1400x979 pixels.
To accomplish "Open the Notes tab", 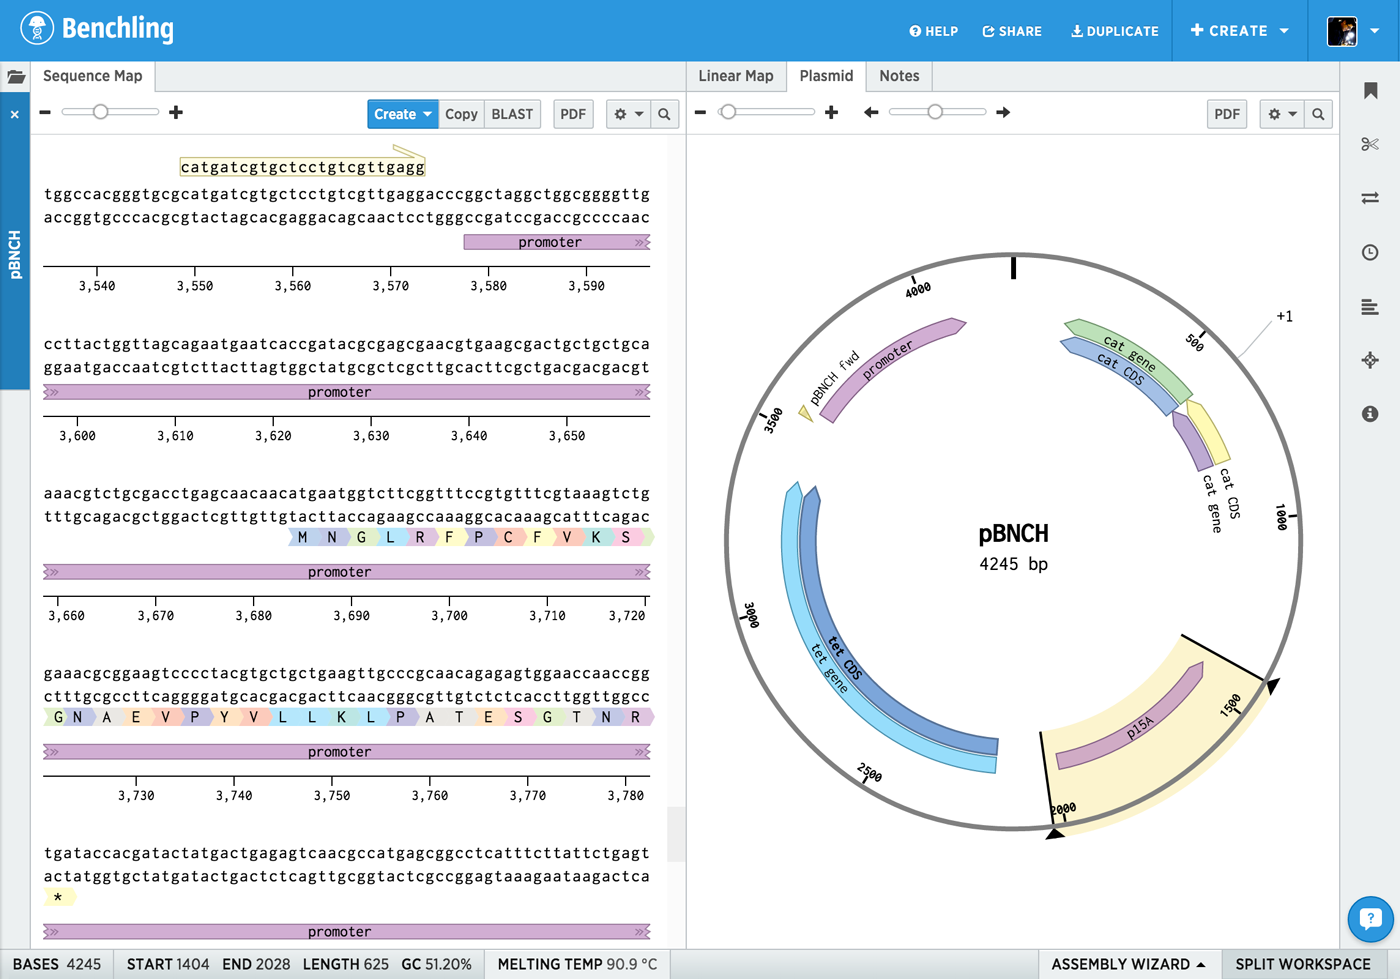I will [898, 75].
